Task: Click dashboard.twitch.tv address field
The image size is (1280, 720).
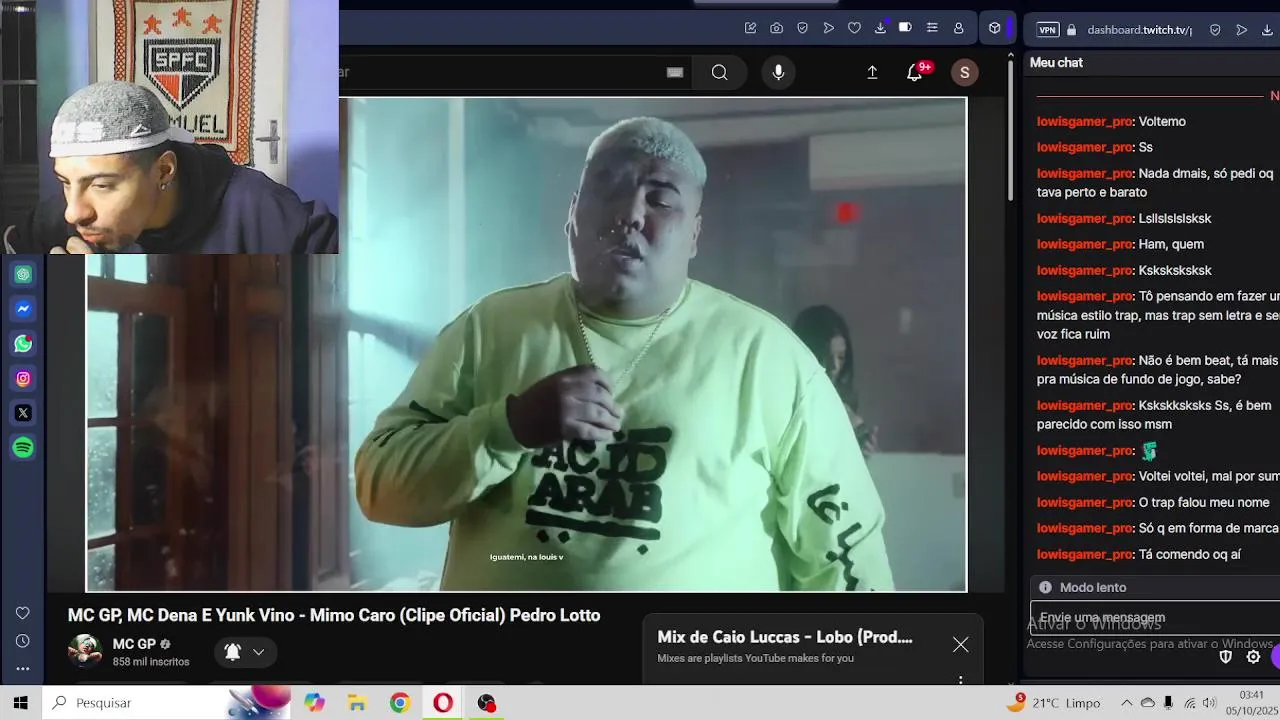Action: click(1139, 30)
